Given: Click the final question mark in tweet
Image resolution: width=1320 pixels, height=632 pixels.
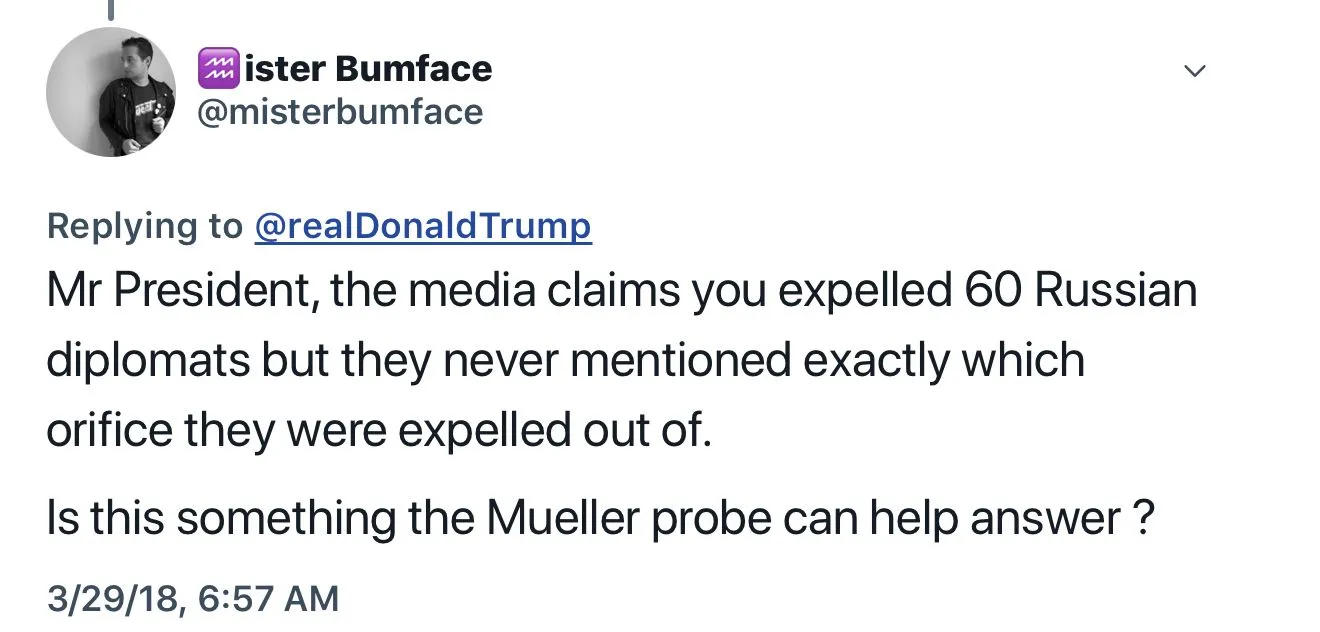Looking at the screenshot, I should [x=1146, y=518].
